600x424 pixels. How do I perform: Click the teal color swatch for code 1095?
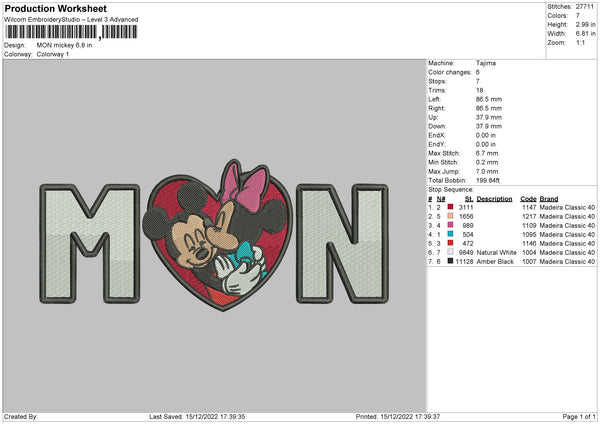(x=450, y=234)
